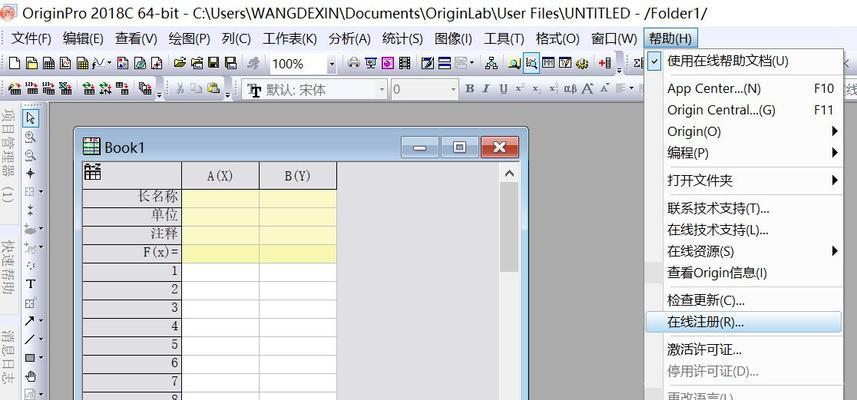
Task: Select column header B(Y) in Book1
Action: pyautogui.click(x=298, y=176)
